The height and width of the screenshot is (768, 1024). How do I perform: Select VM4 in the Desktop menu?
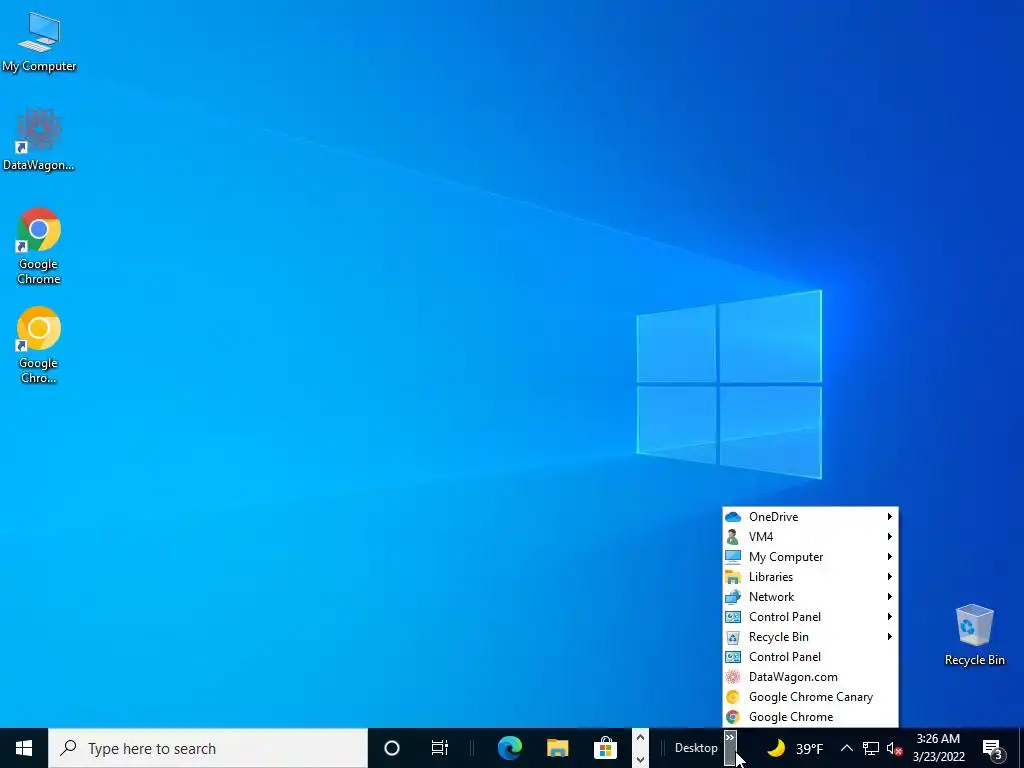coord(810,537)
